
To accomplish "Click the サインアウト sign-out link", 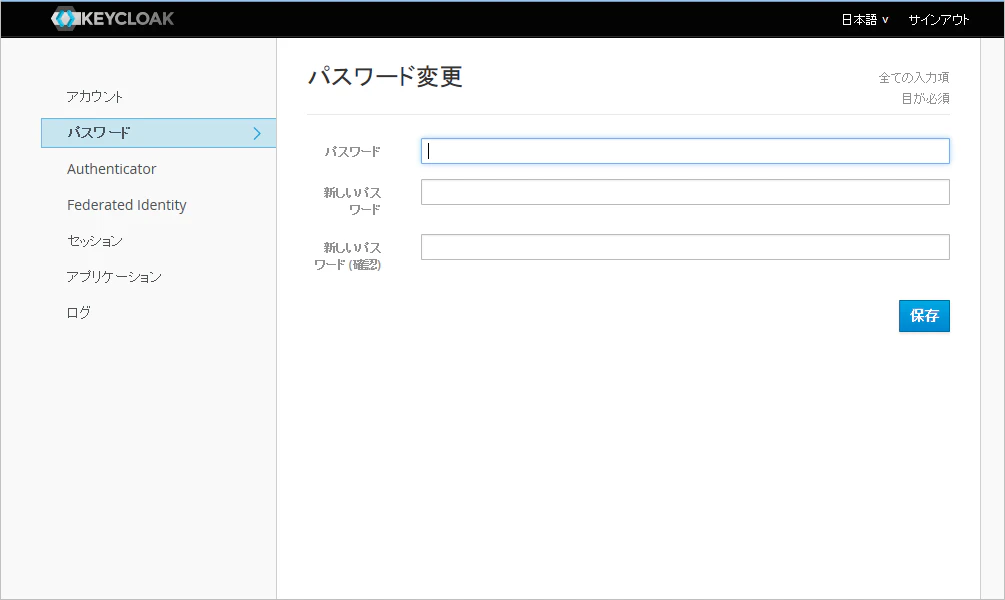I will pos(938,20).
